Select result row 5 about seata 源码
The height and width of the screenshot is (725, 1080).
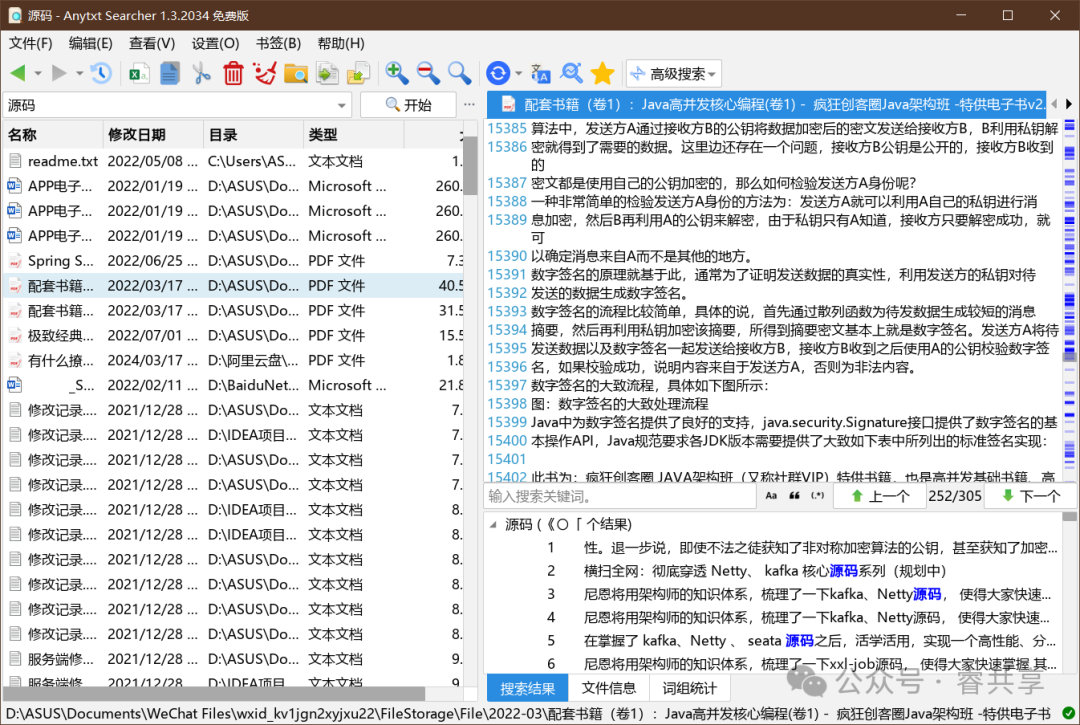click(x=773, y=641)
